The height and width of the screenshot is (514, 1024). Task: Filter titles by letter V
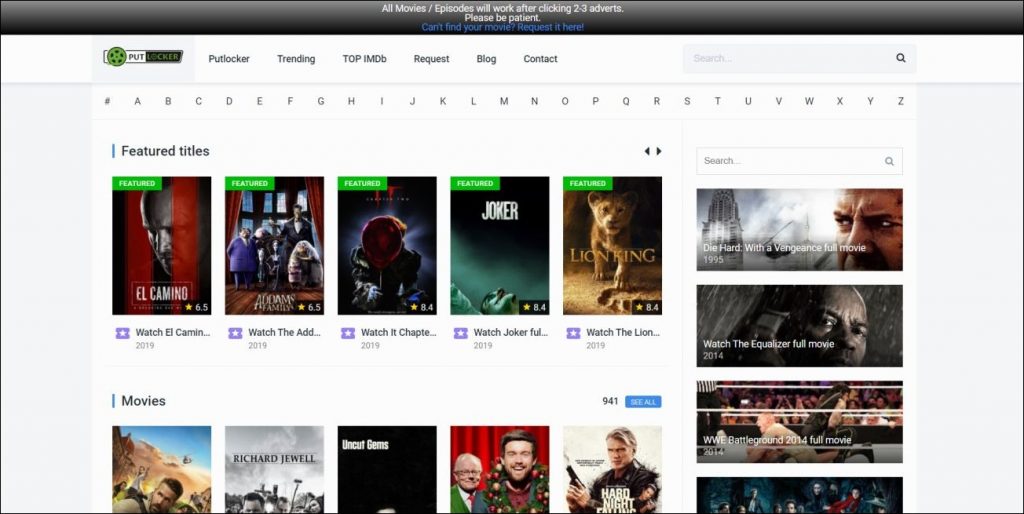coord(778,101)
